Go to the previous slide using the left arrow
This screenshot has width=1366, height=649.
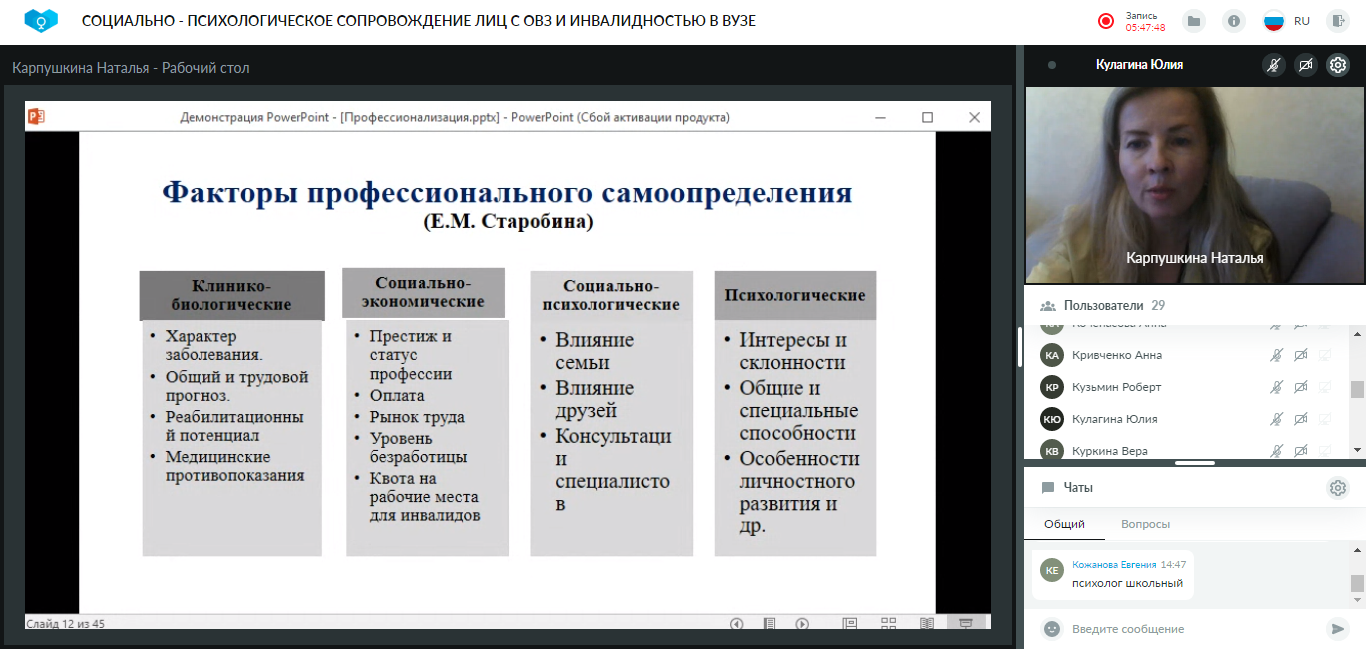pos(737,623)
